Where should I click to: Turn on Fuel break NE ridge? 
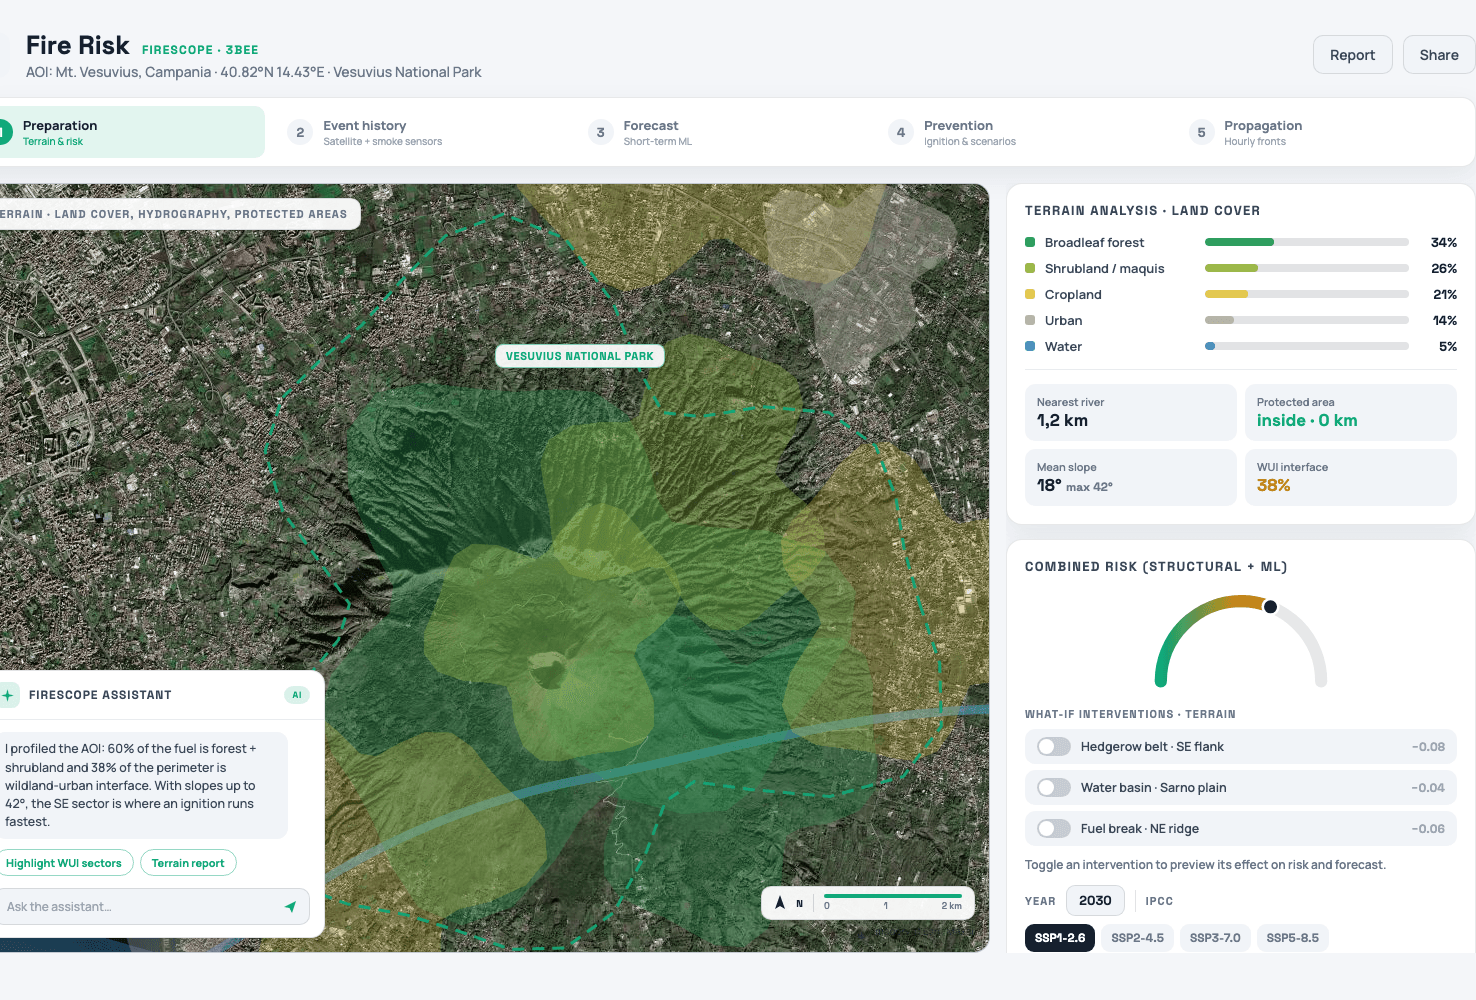(x=1054, y=829)
